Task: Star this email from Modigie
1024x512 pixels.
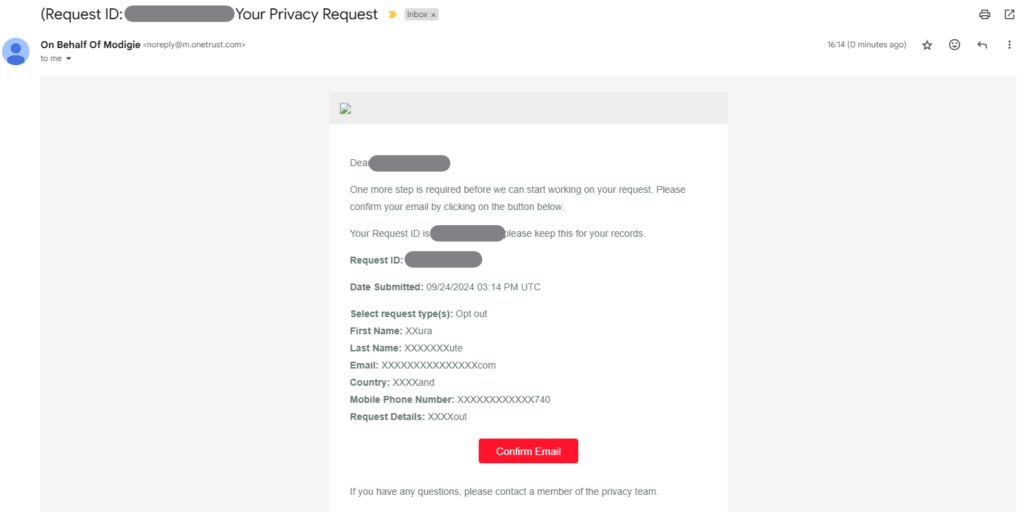Action: pyautogui.click(x=927, y=45)
